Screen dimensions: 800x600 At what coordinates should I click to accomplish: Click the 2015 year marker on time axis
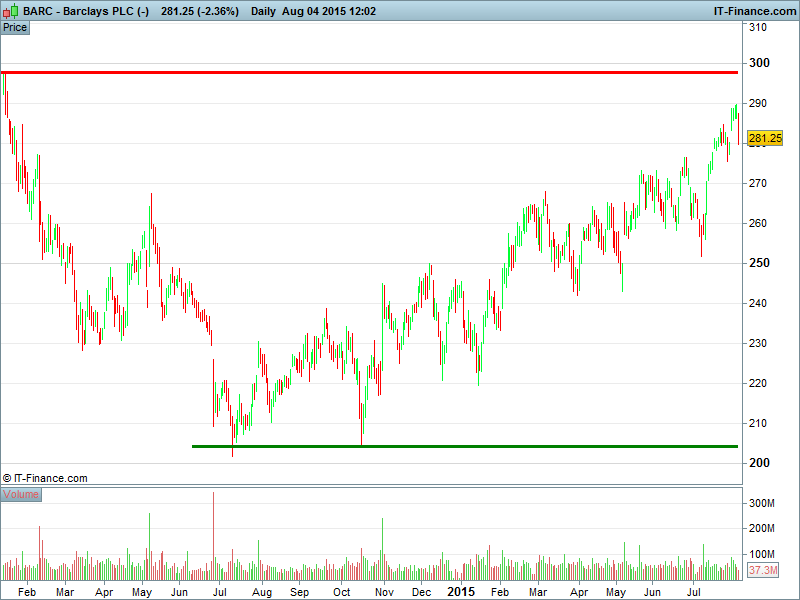tap(461, 592)
